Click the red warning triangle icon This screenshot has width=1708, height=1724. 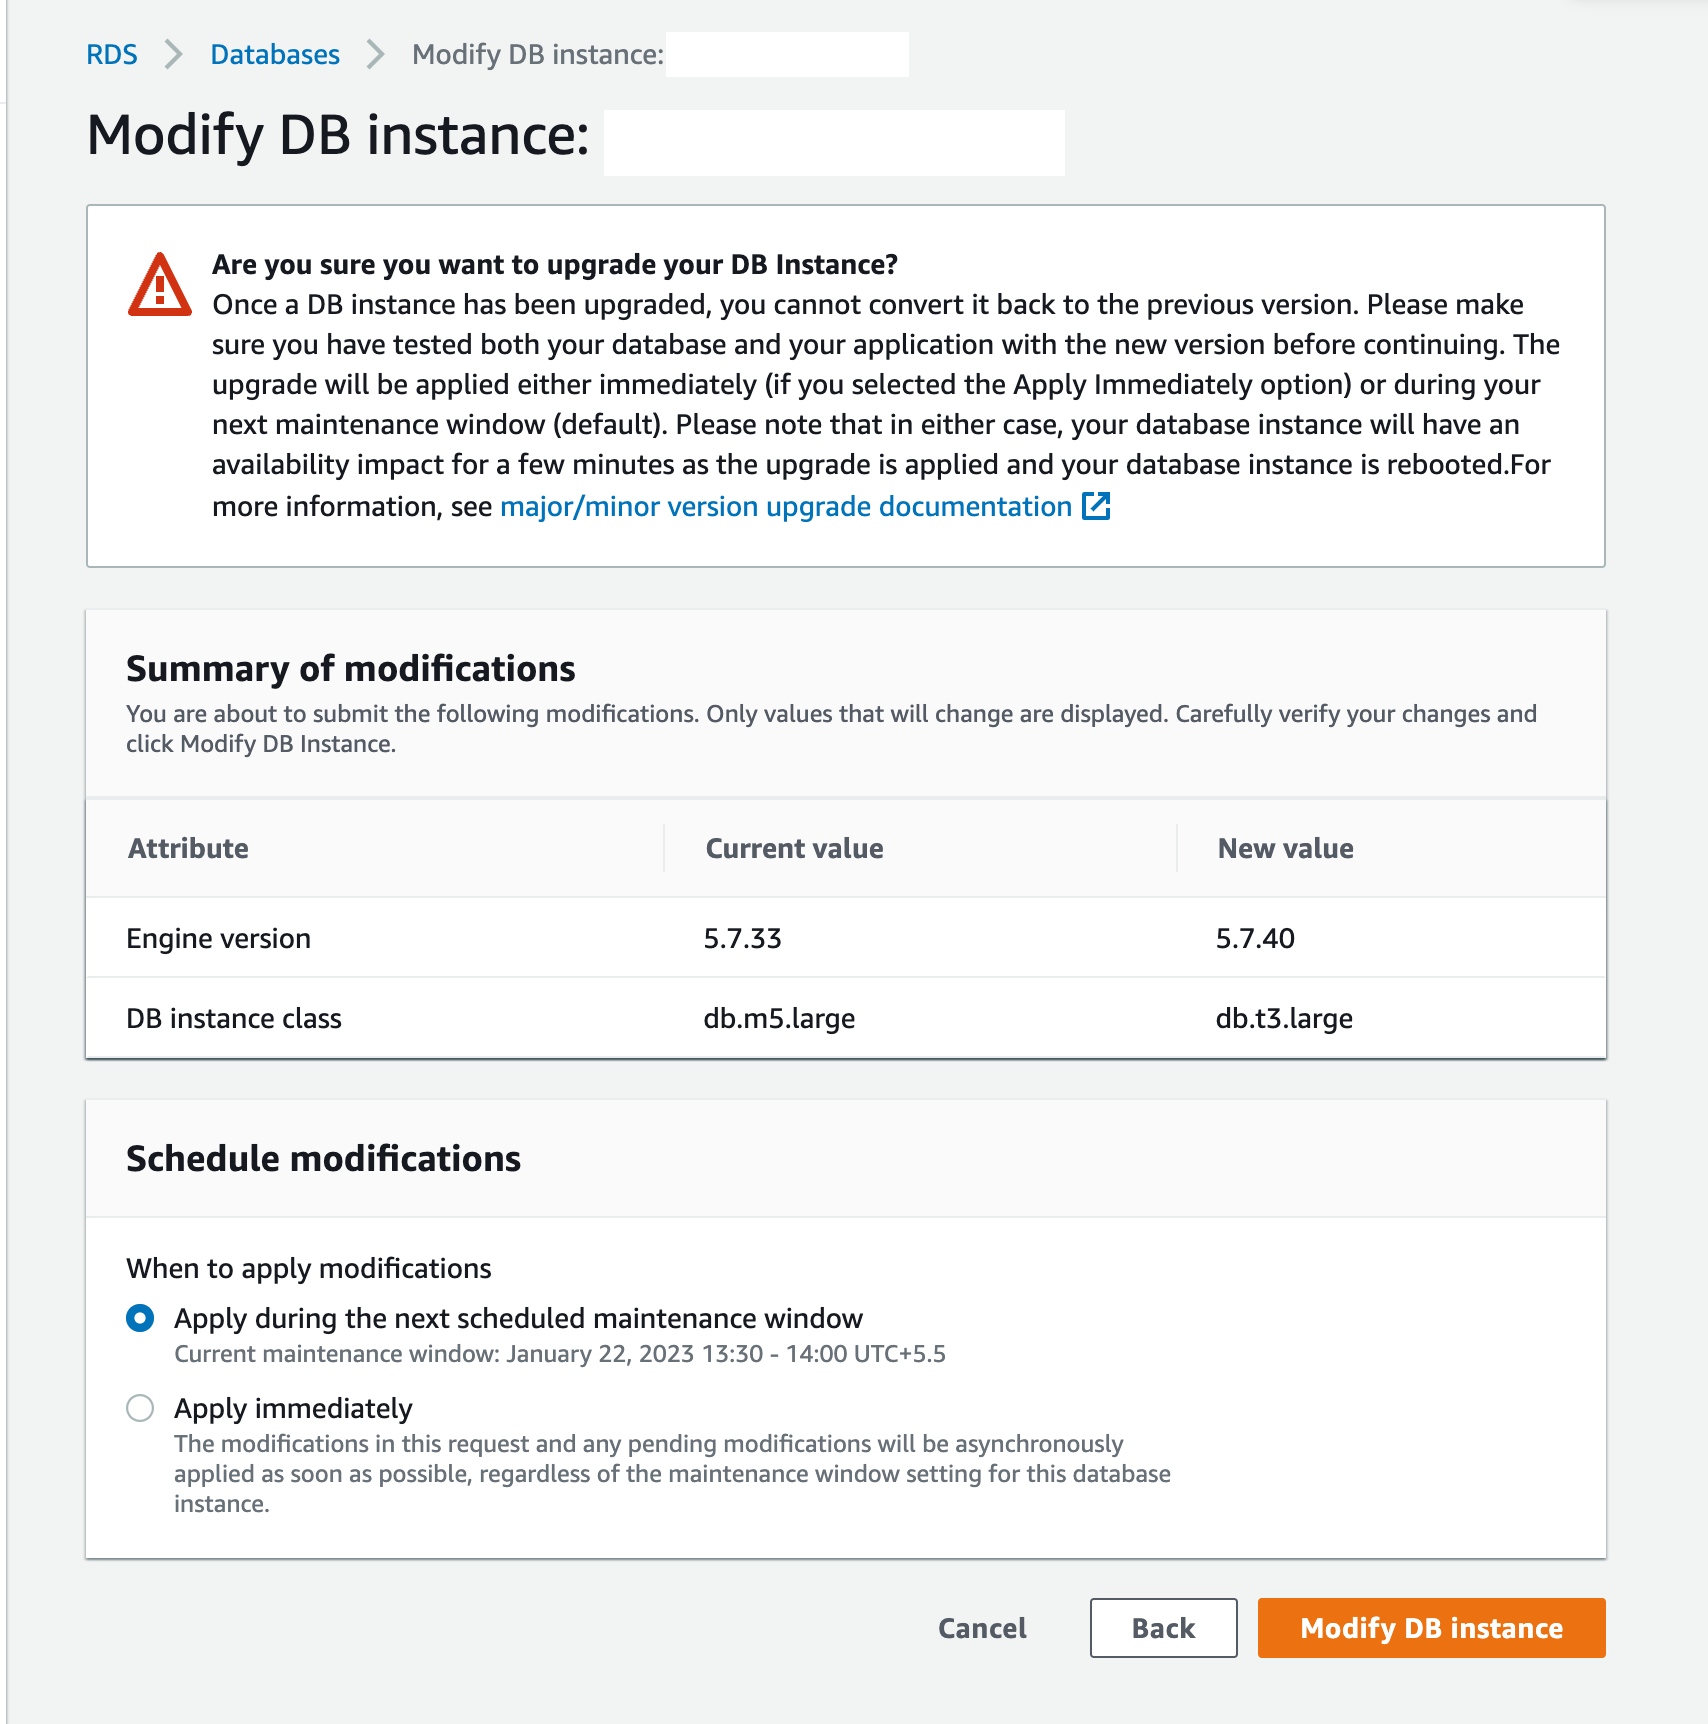pyautogui.click(x=160, y=286)
